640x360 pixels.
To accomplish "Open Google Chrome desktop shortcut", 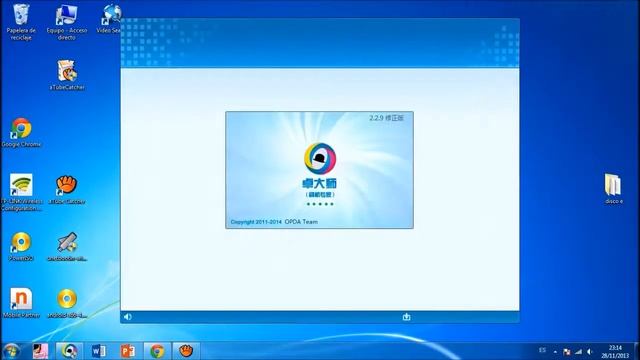I will tap(21, 132).
